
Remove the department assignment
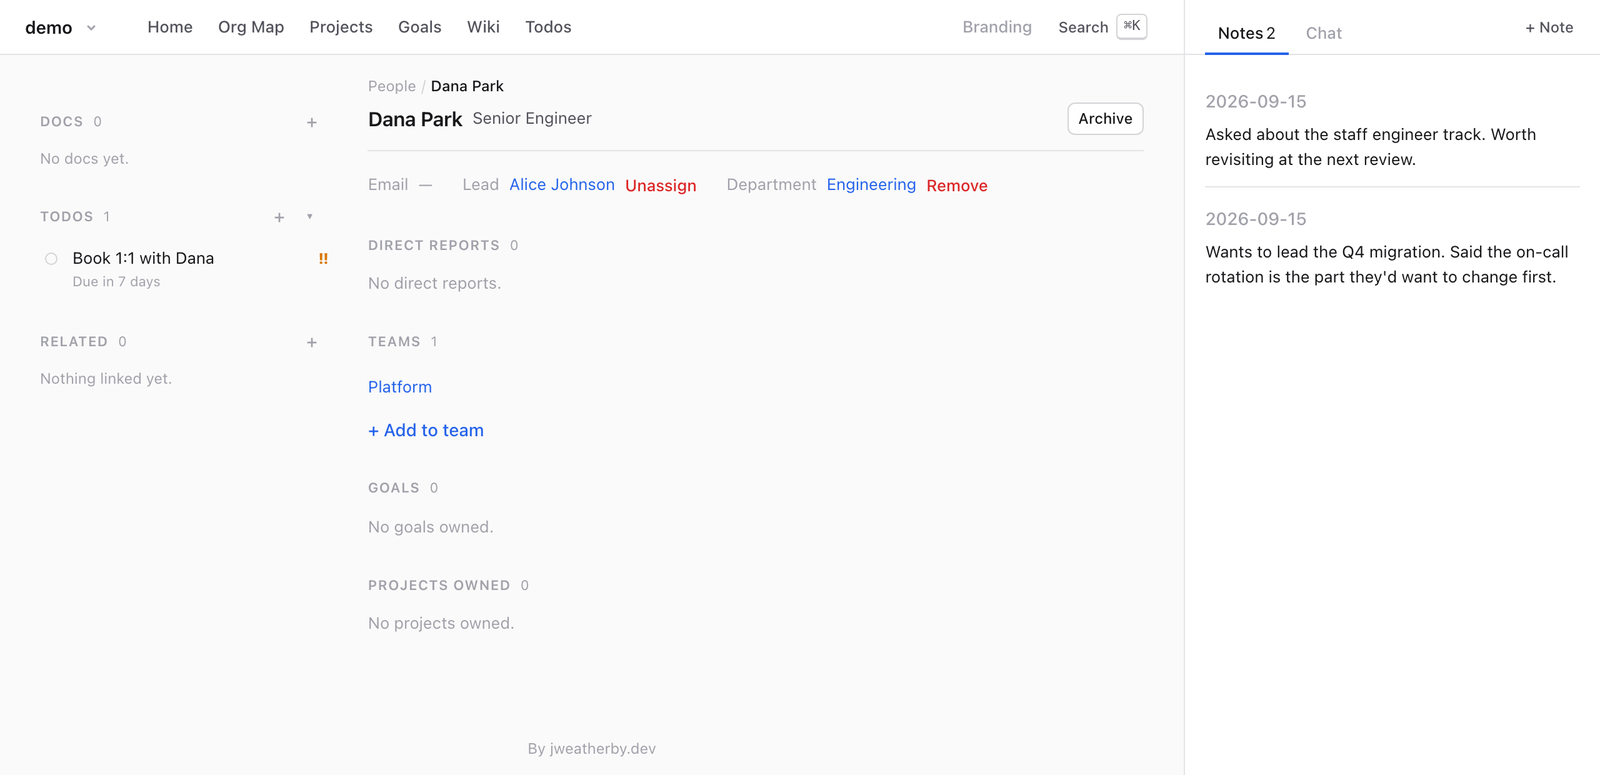(957, 185)
